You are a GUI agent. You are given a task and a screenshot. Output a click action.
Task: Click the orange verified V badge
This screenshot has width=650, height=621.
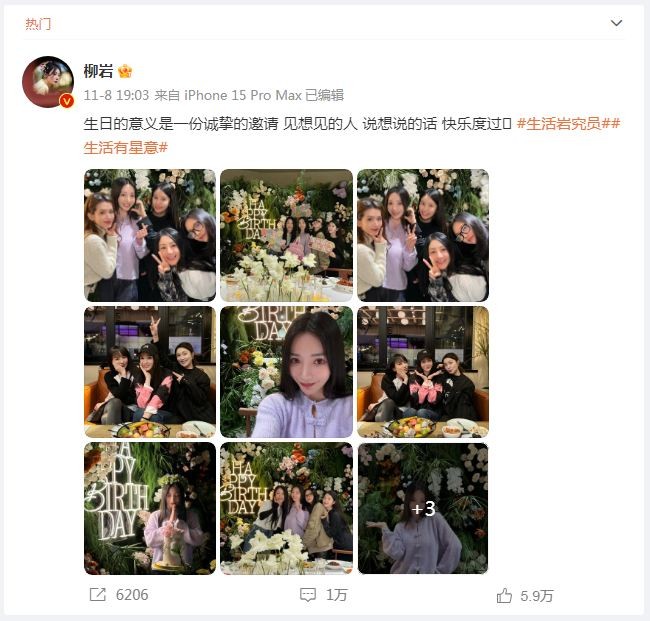click(67, 101)
